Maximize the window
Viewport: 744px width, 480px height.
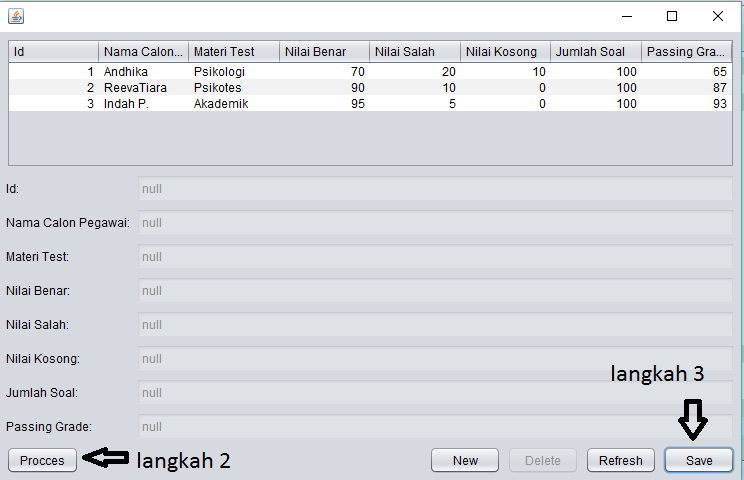click(672, 16)
